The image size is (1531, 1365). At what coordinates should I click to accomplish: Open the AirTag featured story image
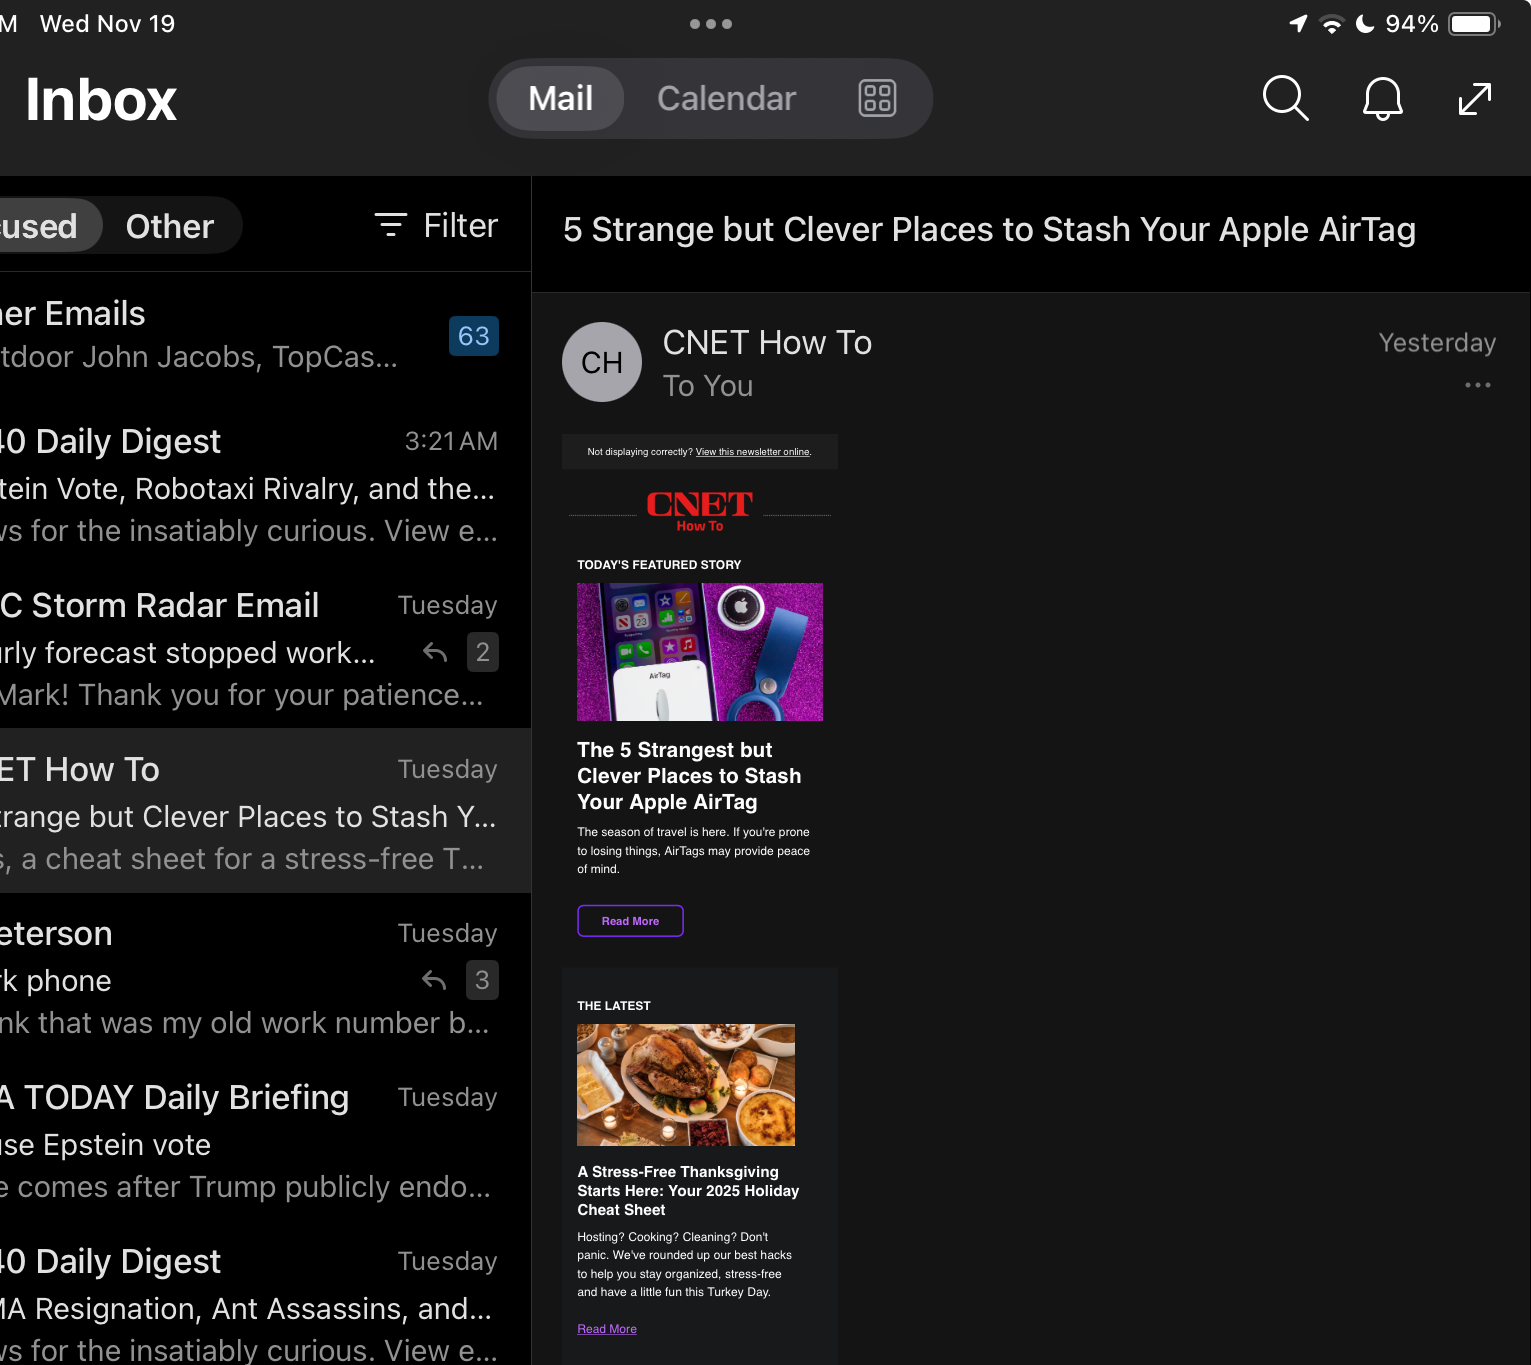coord(700,652)
